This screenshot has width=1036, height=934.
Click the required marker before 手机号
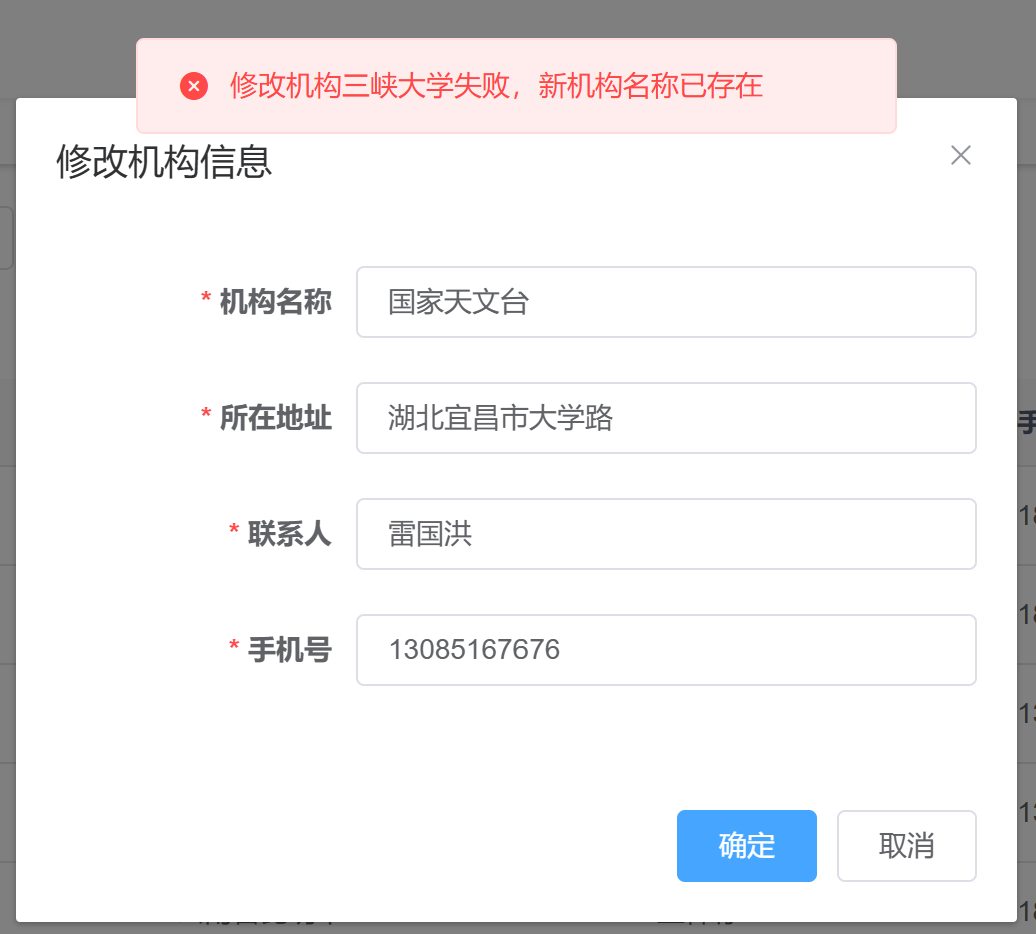[x=234, y=648]
